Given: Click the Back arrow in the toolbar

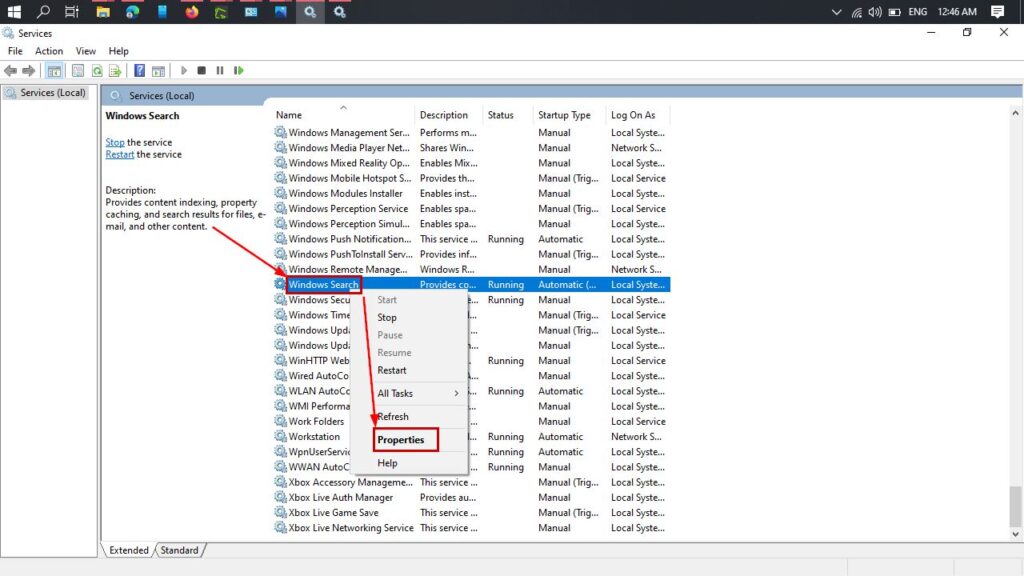Looking at the screenshot, I should pyautogui.click(x=10, y=71).
